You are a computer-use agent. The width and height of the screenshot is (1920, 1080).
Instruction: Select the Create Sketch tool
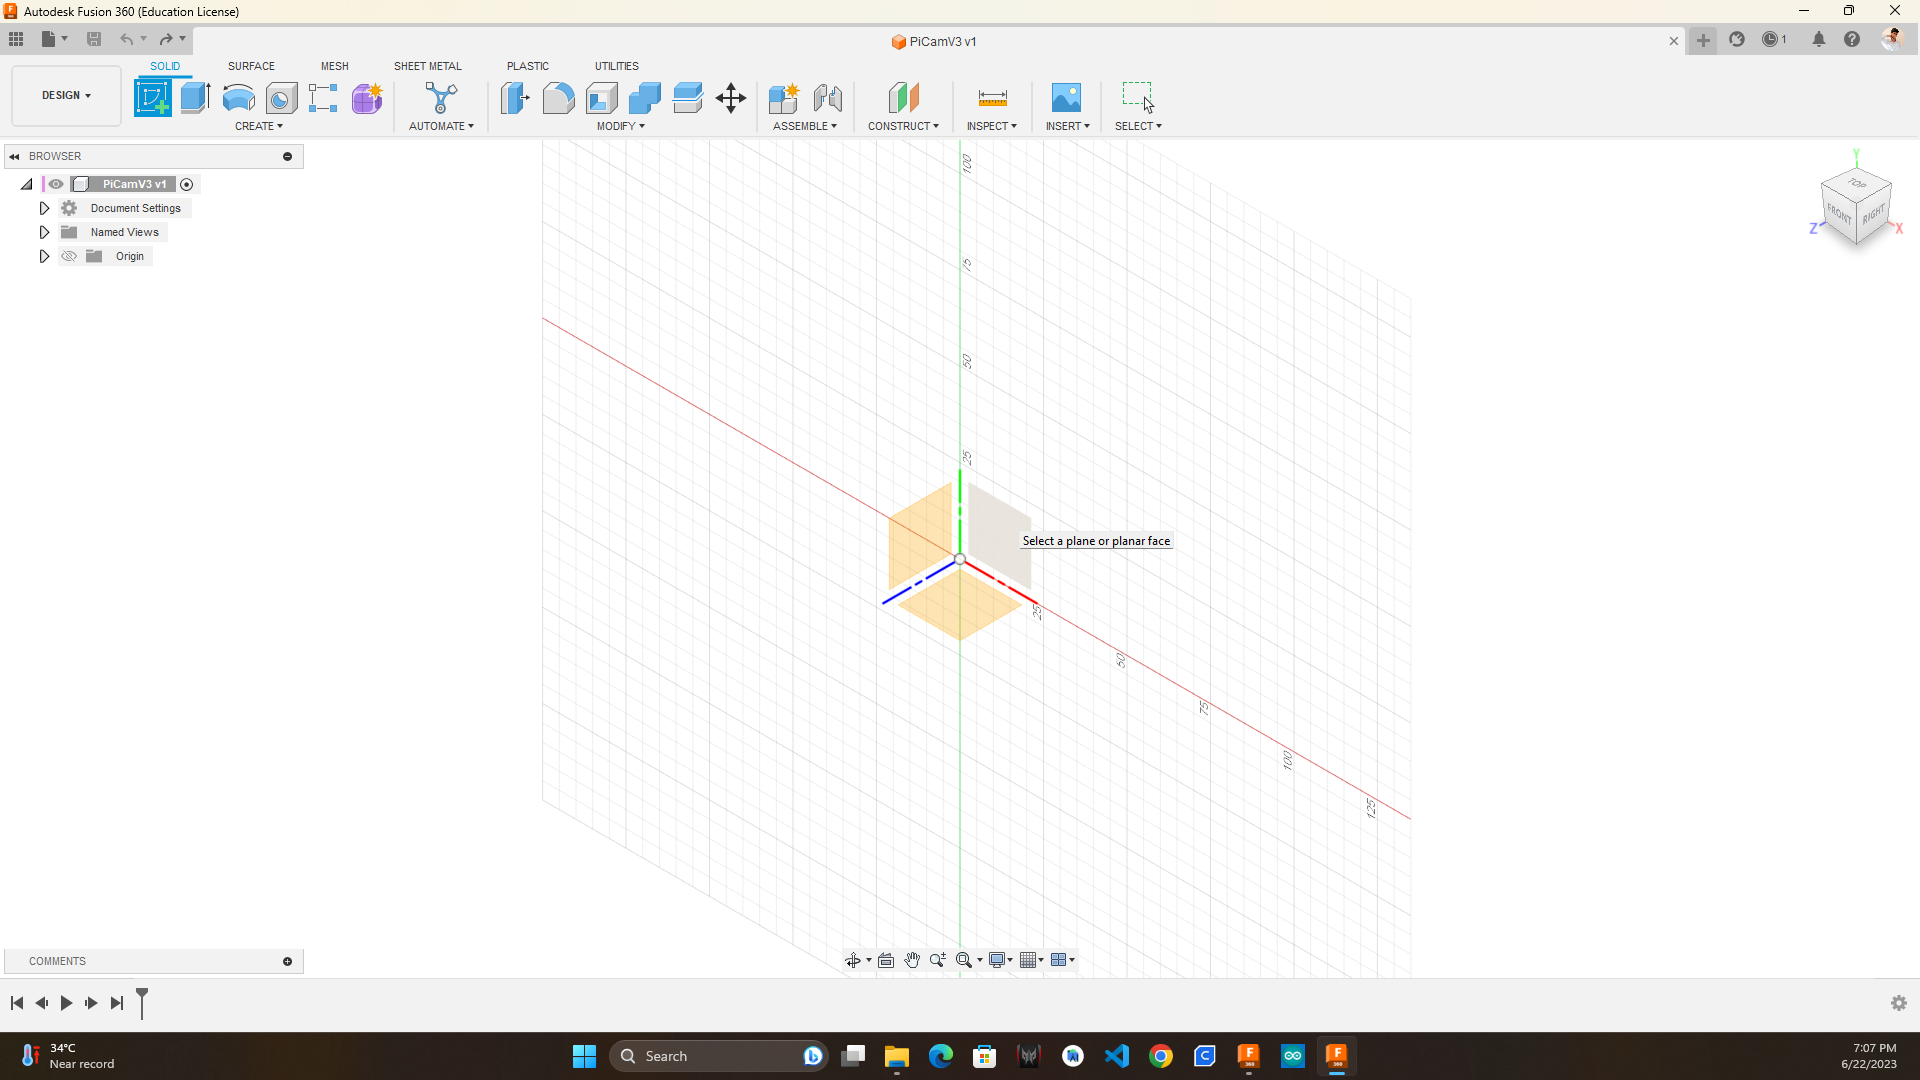(x=152, y=98)
